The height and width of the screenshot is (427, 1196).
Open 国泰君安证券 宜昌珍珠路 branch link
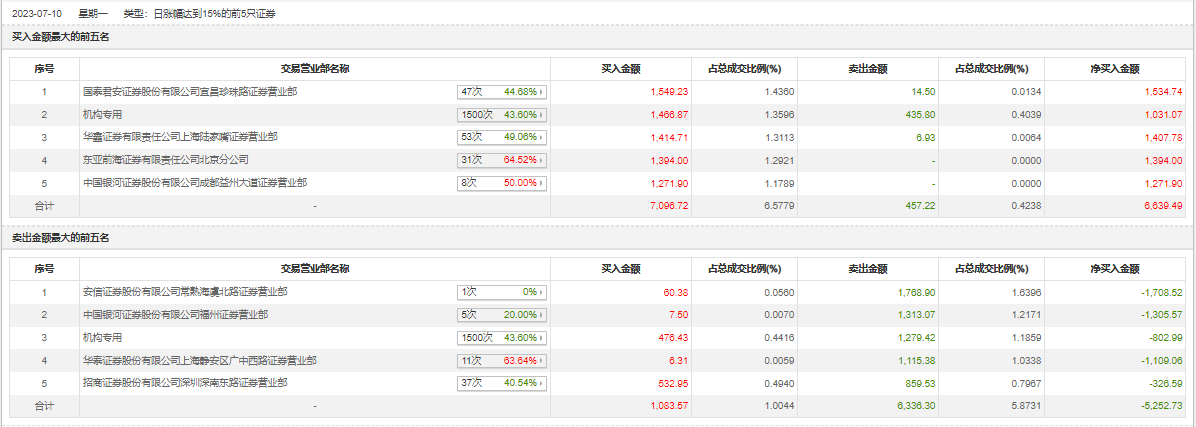[x=190, y=92]
